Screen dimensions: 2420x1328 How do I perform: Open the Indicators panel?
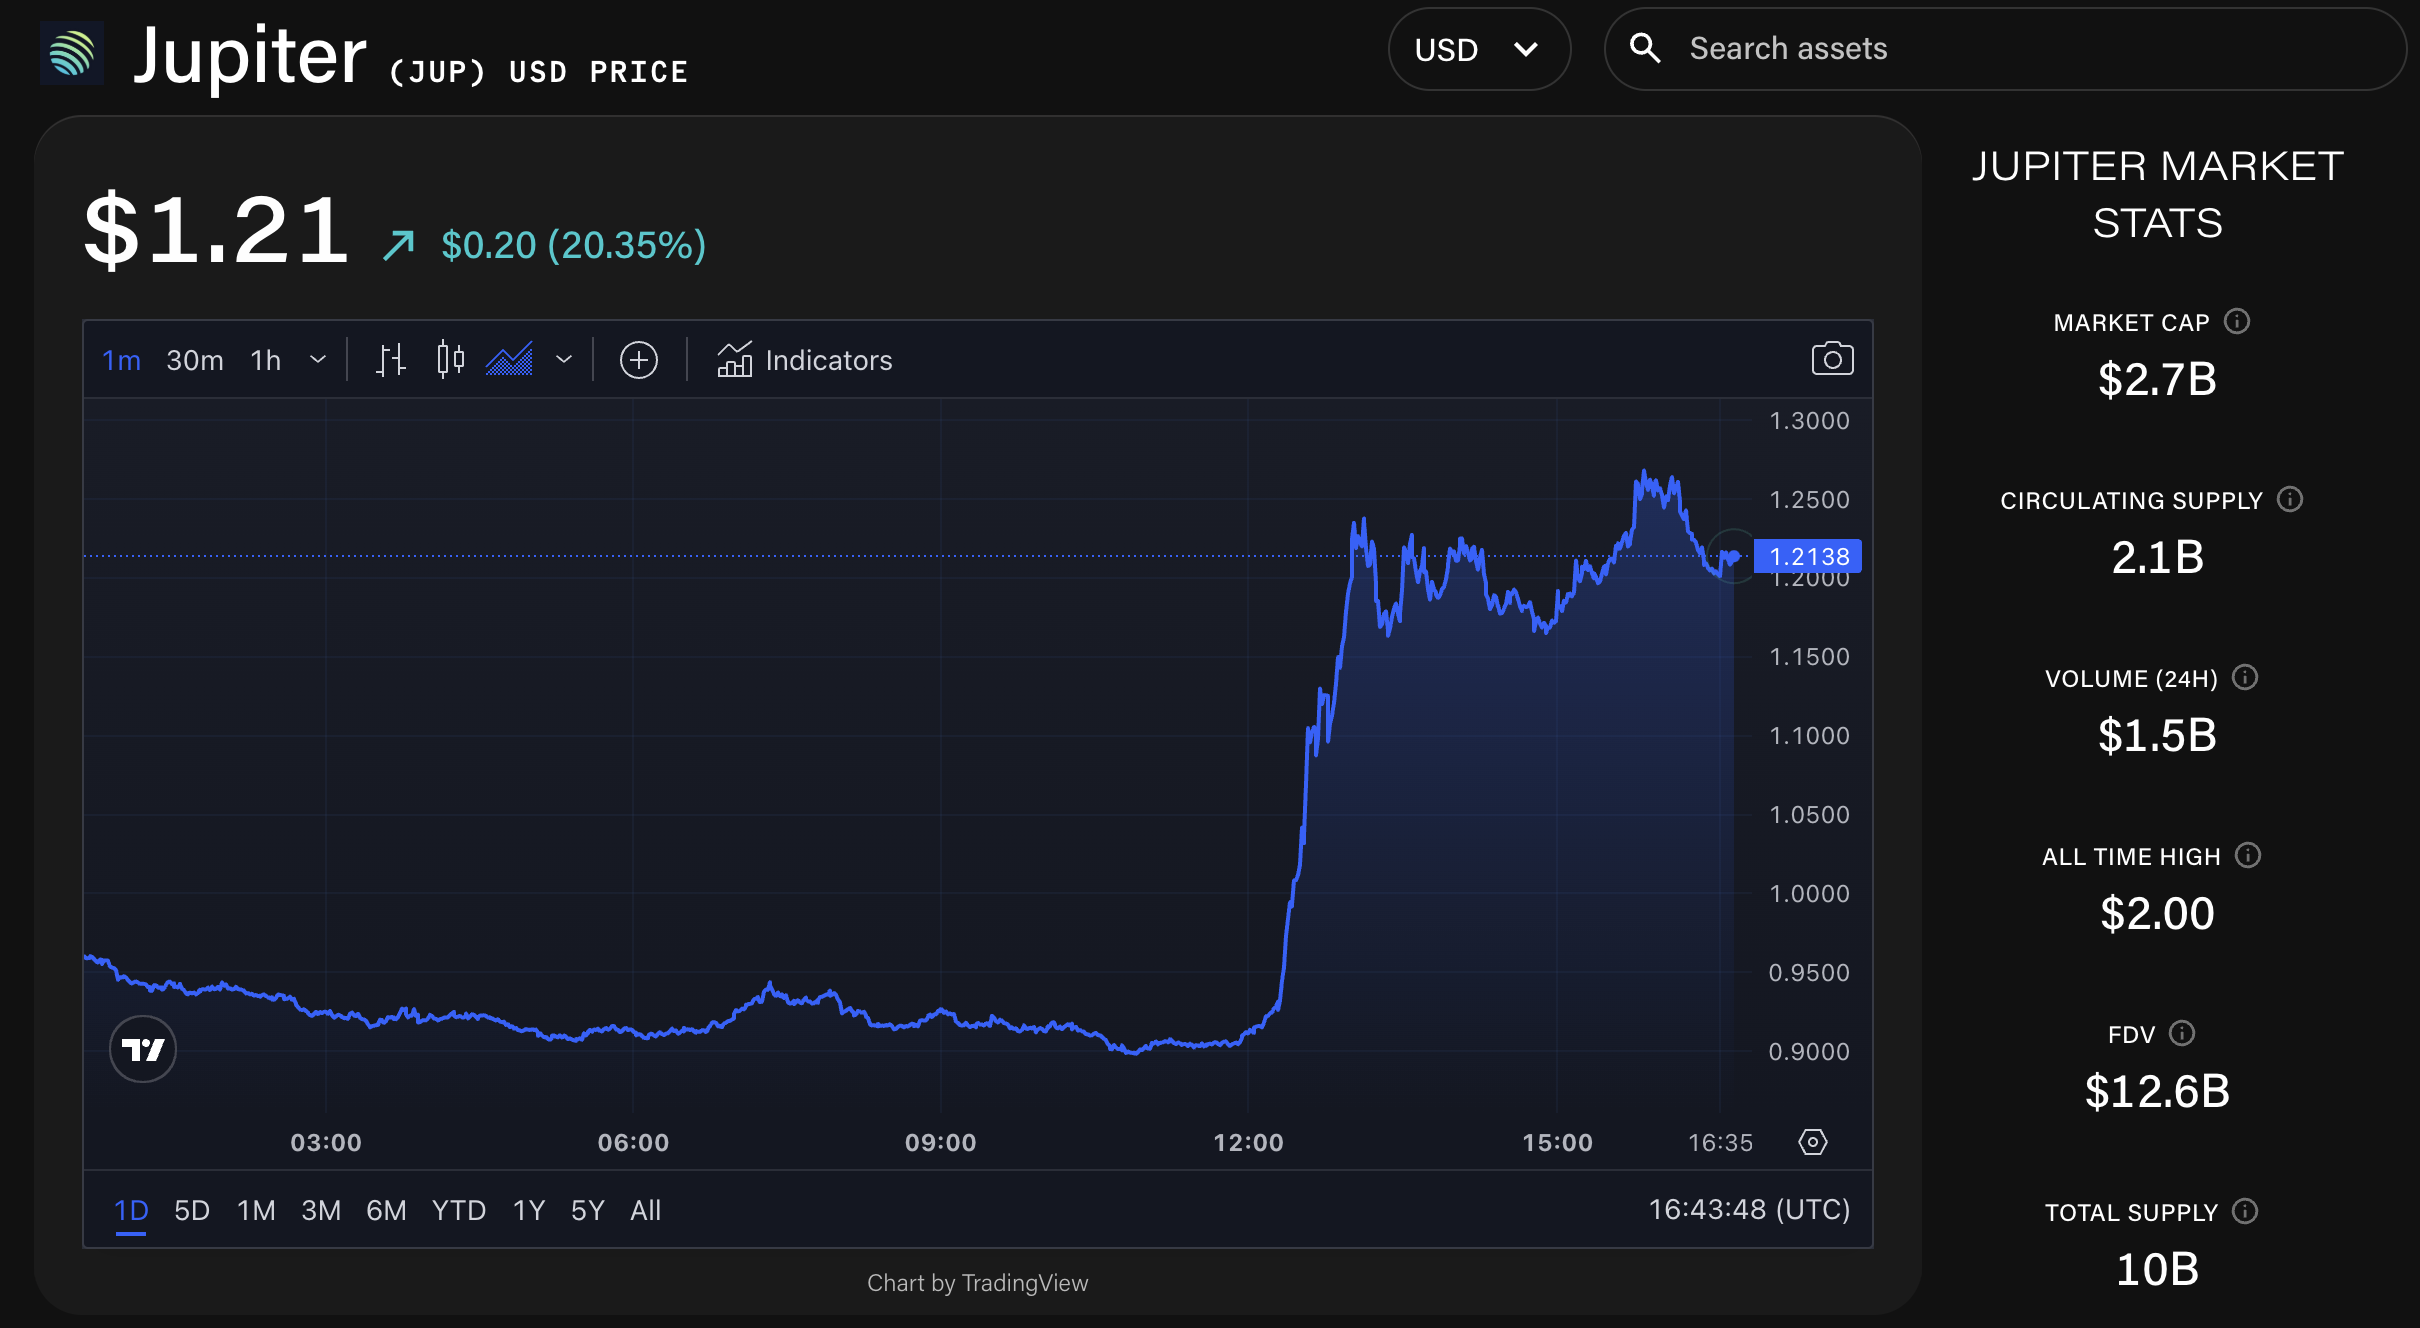805,360
